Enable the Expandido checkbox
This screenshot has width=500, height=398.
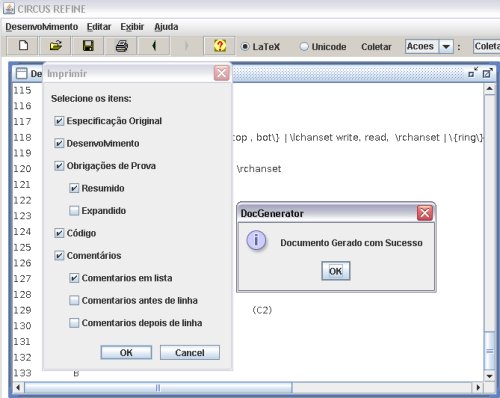coord(74,211)
